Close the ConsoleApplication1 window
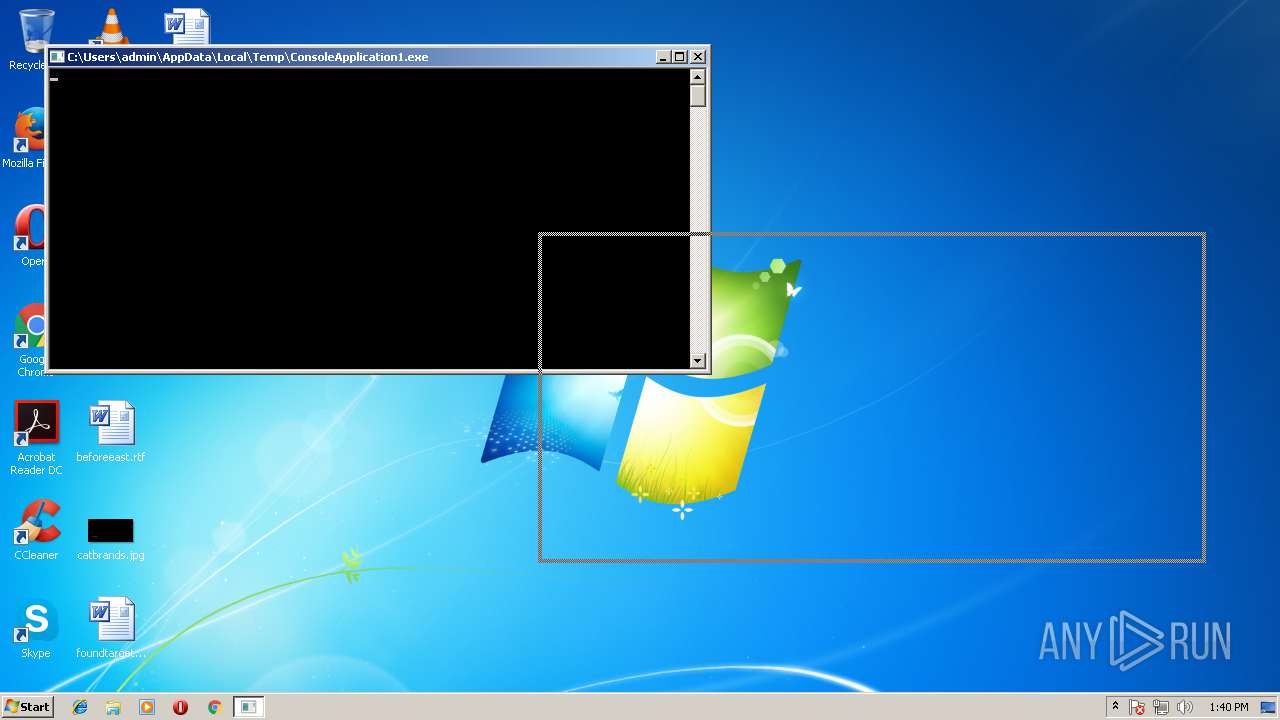1280x720 pixels. [698, 57]
